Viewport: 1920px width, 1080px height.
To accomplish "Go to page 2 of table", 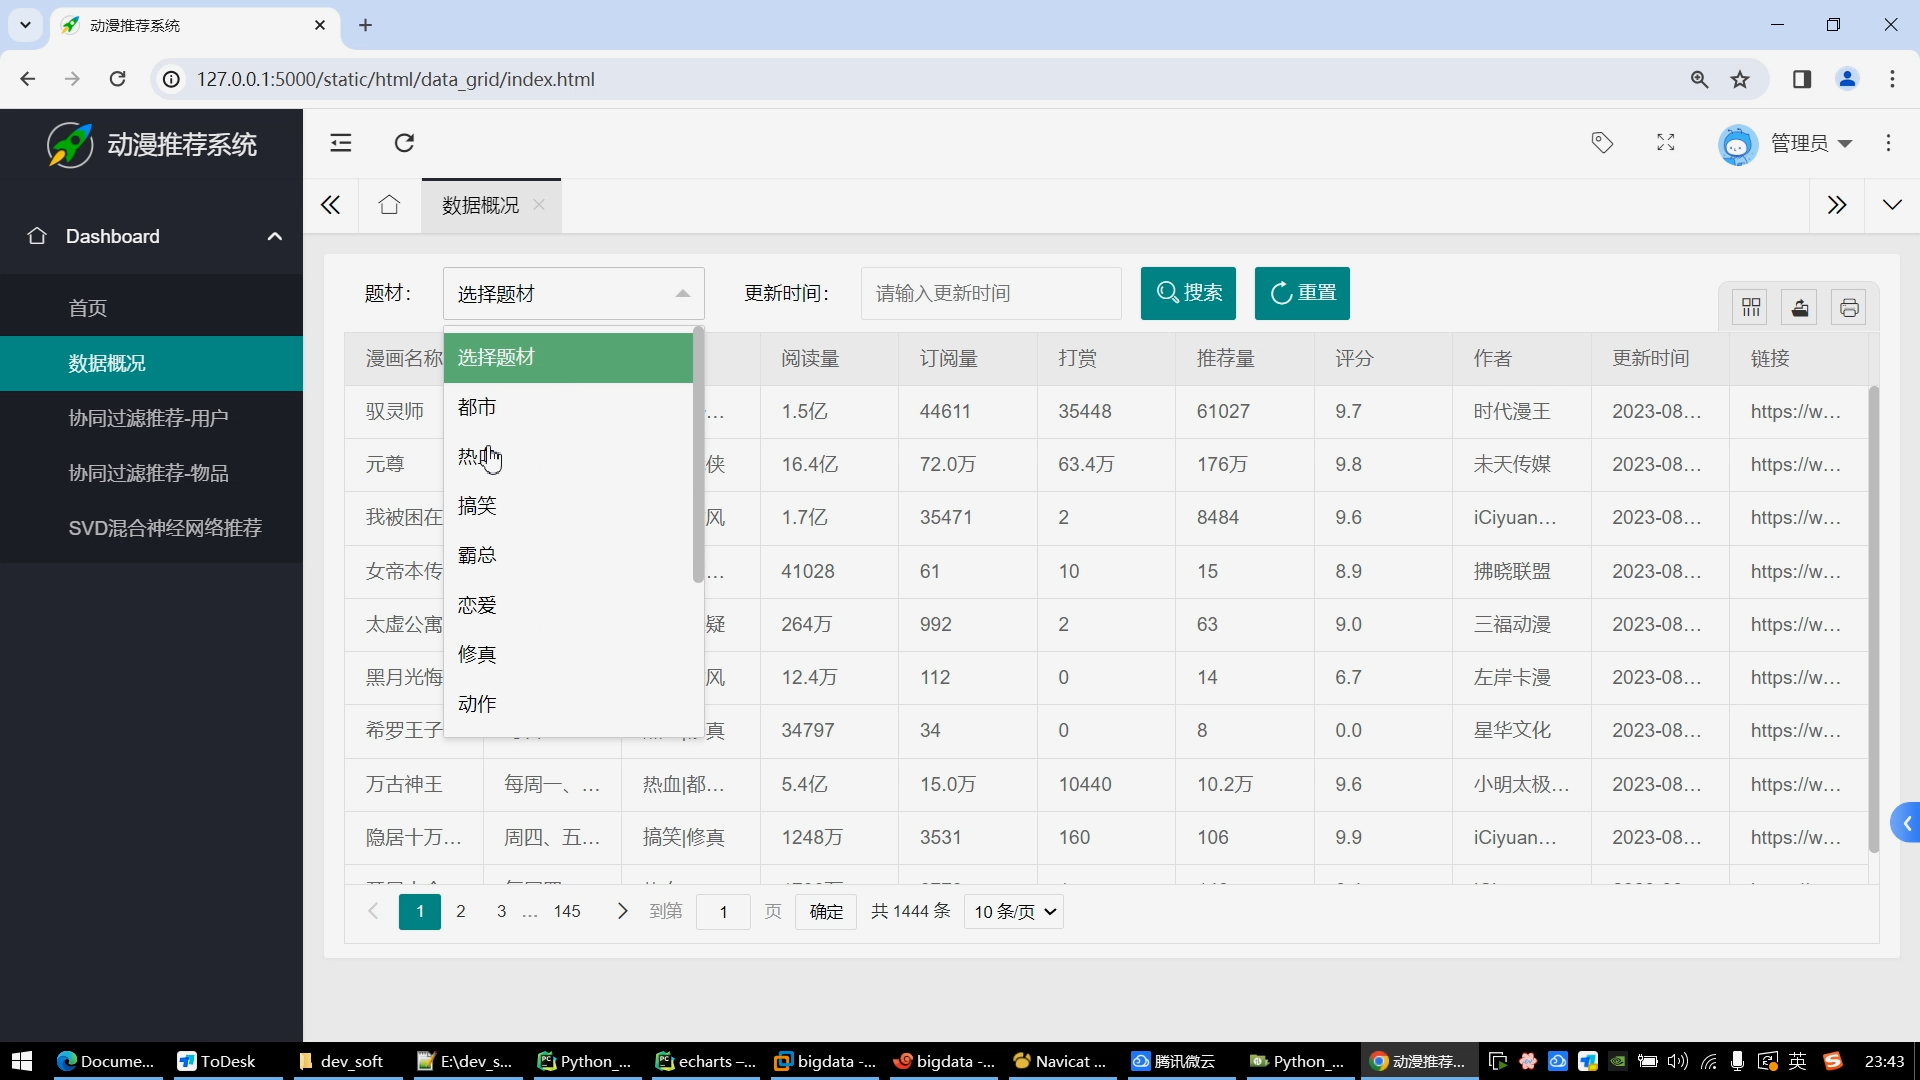I will tap(461, 911).
